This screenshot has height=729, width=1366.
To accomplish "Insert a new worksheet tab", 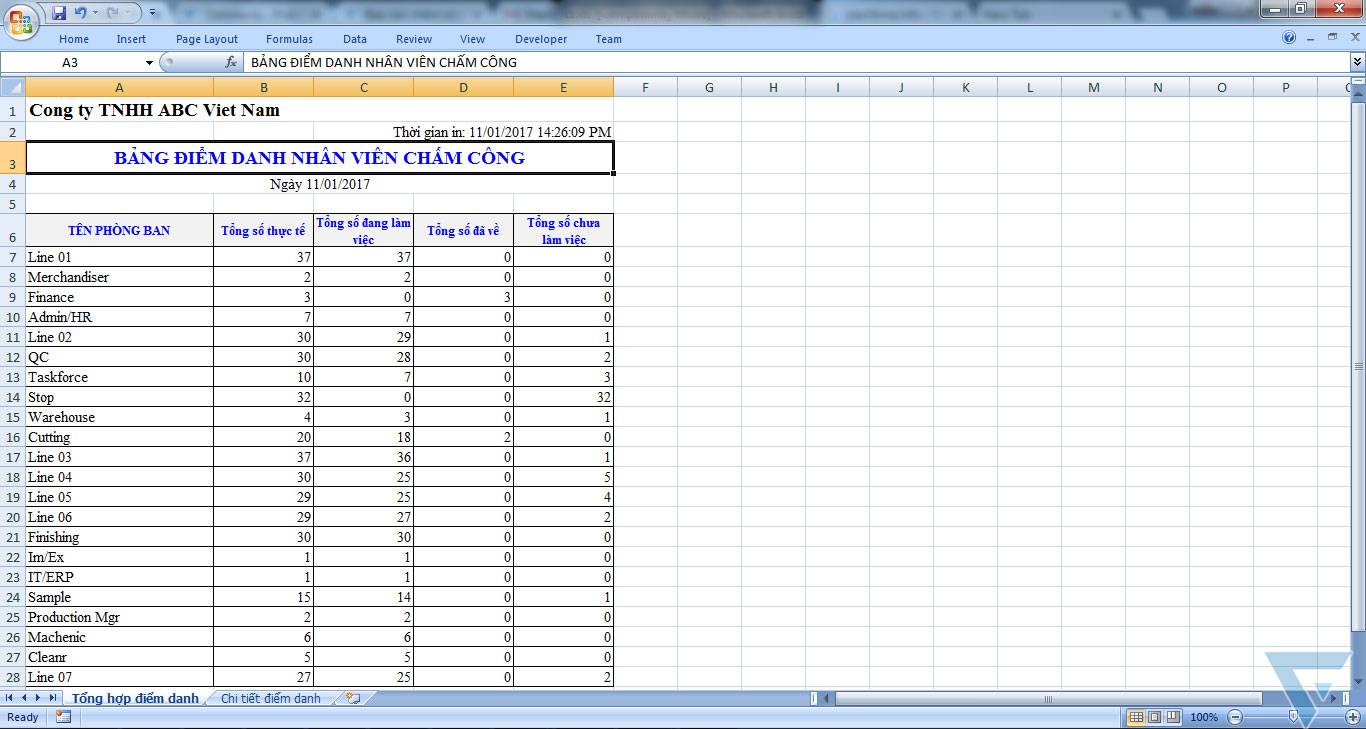I will coord(352,698).
